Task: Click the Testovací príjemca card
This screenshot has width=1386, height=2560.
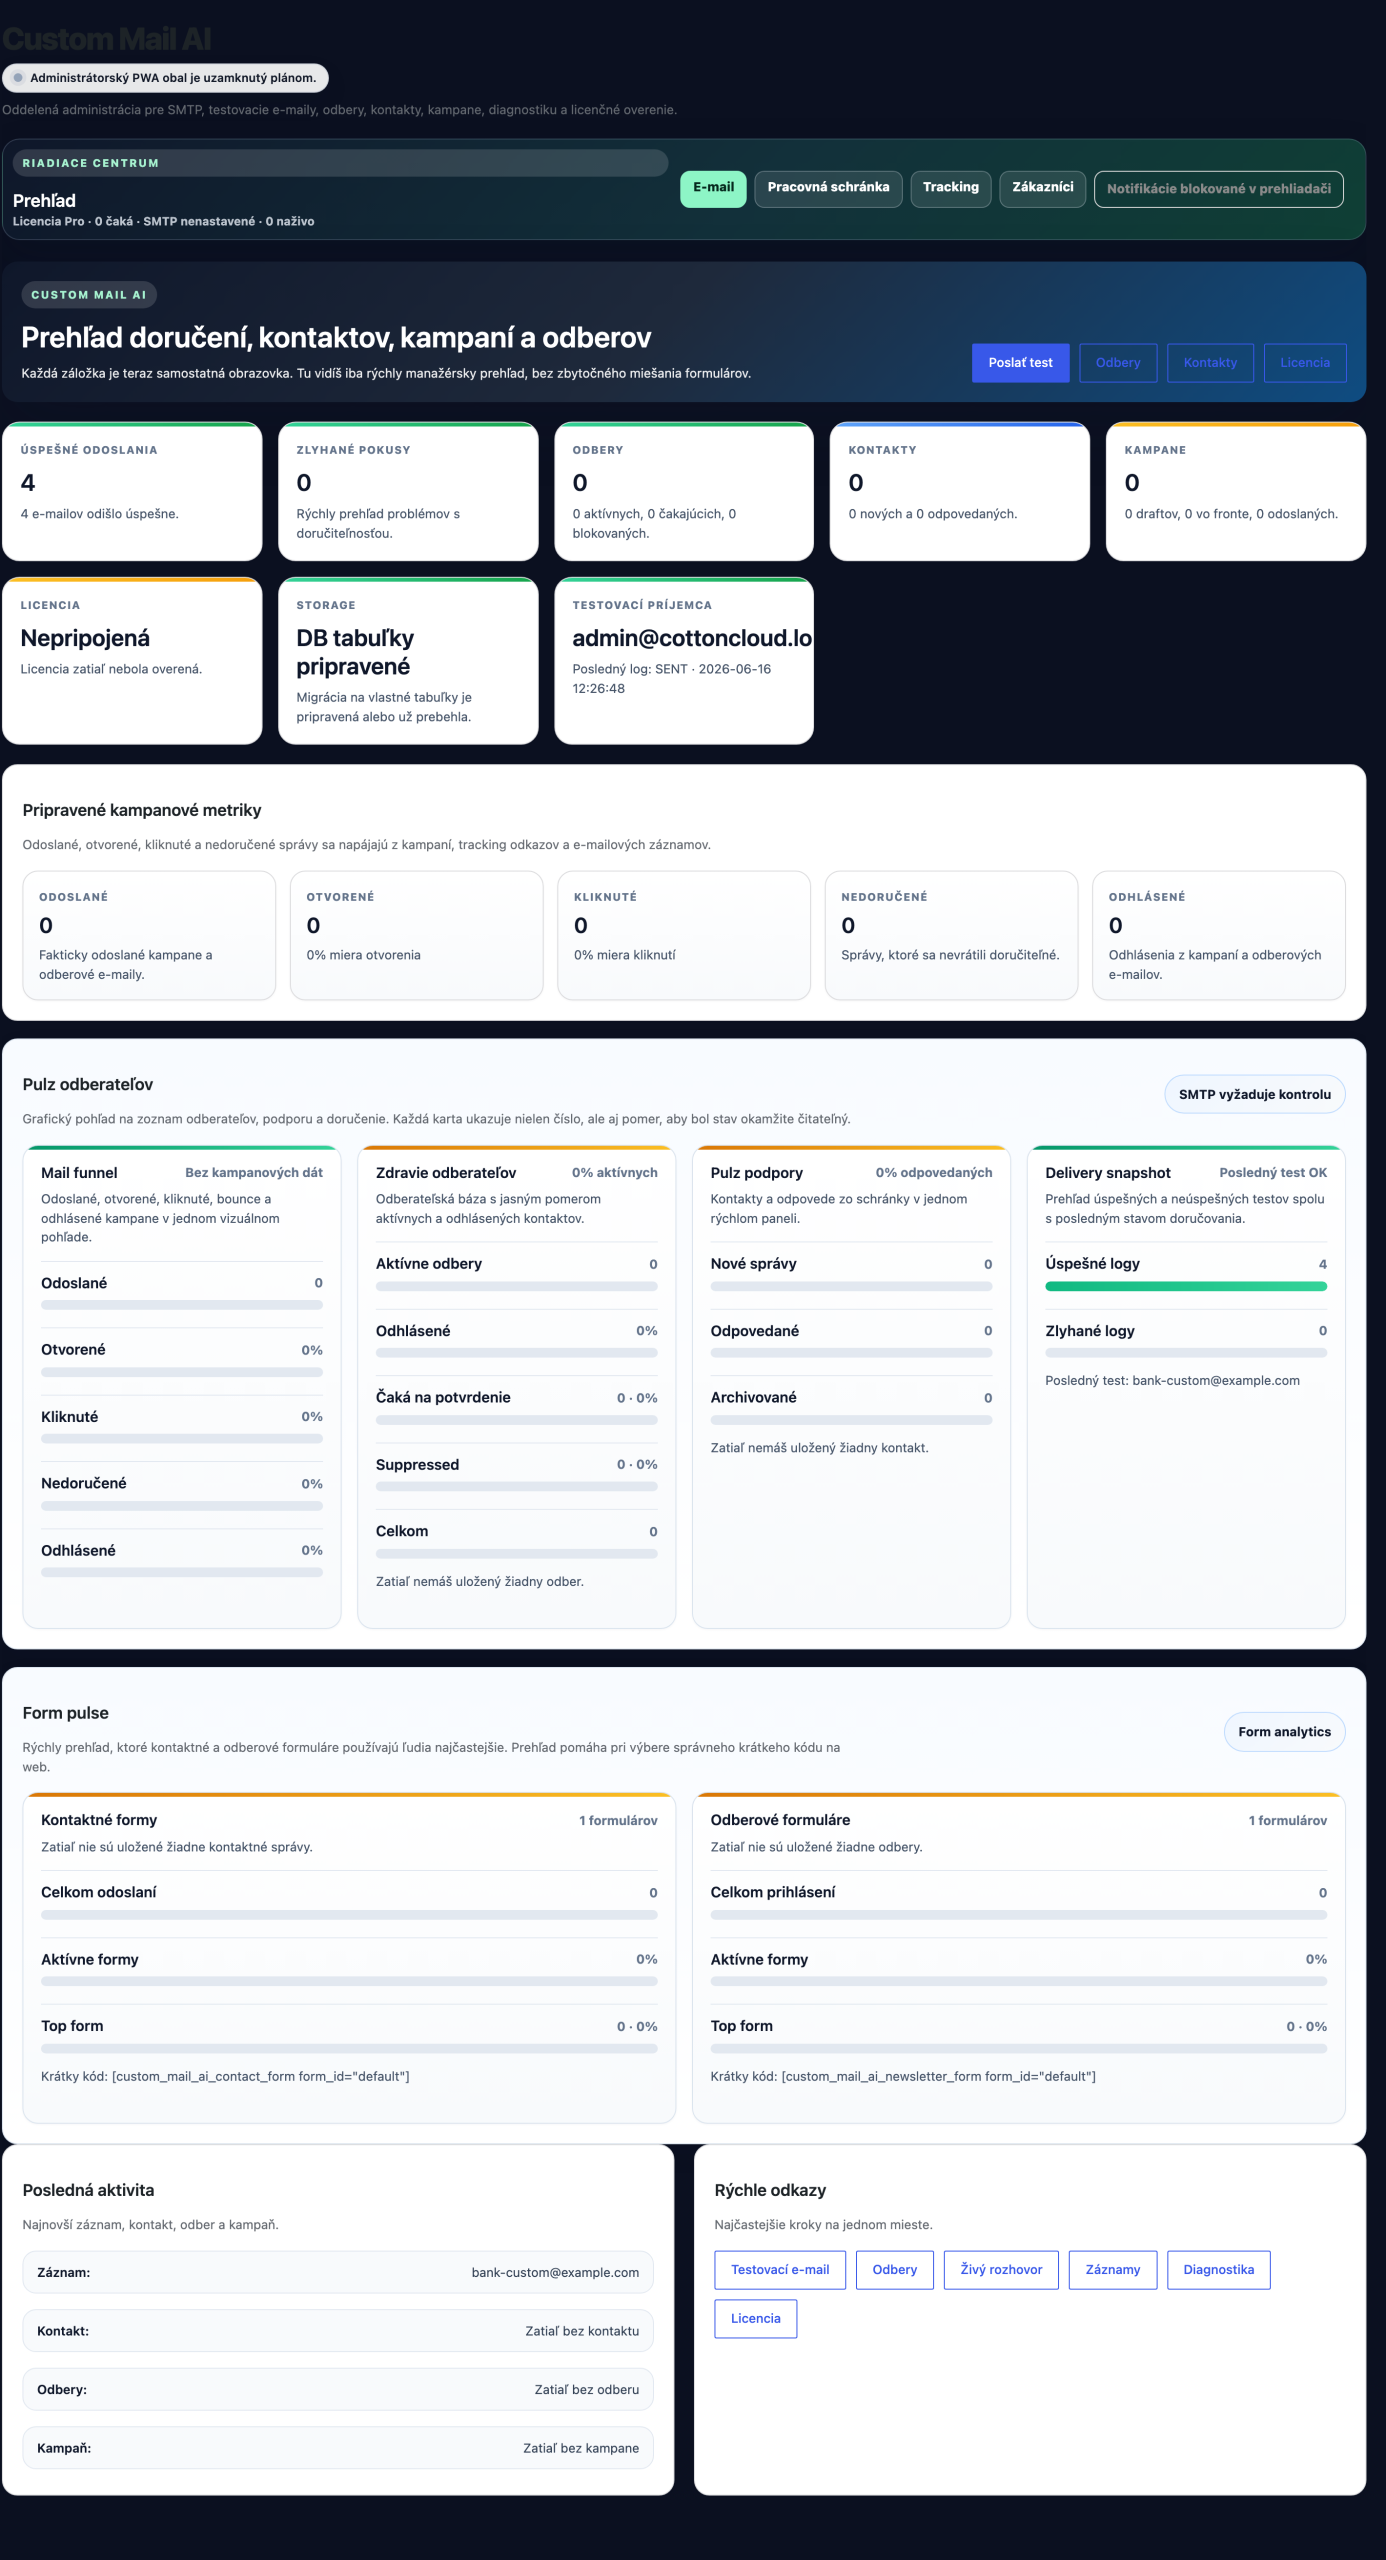Action: point(684,660)
